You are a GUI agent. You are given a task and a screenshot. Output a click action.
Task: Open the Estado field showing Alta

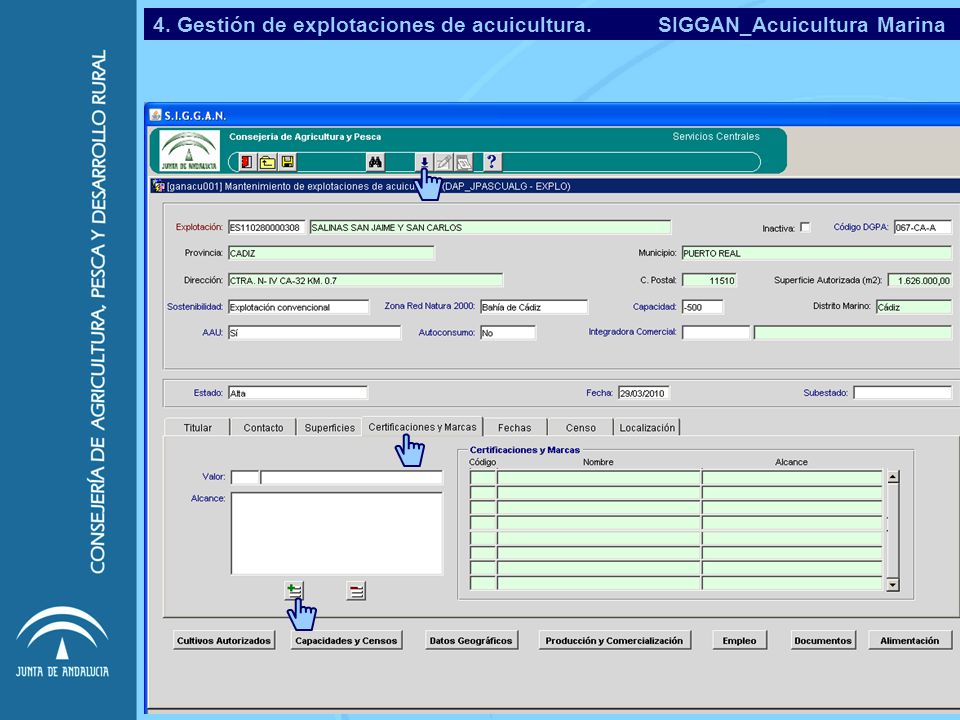[x=298, y=392]
